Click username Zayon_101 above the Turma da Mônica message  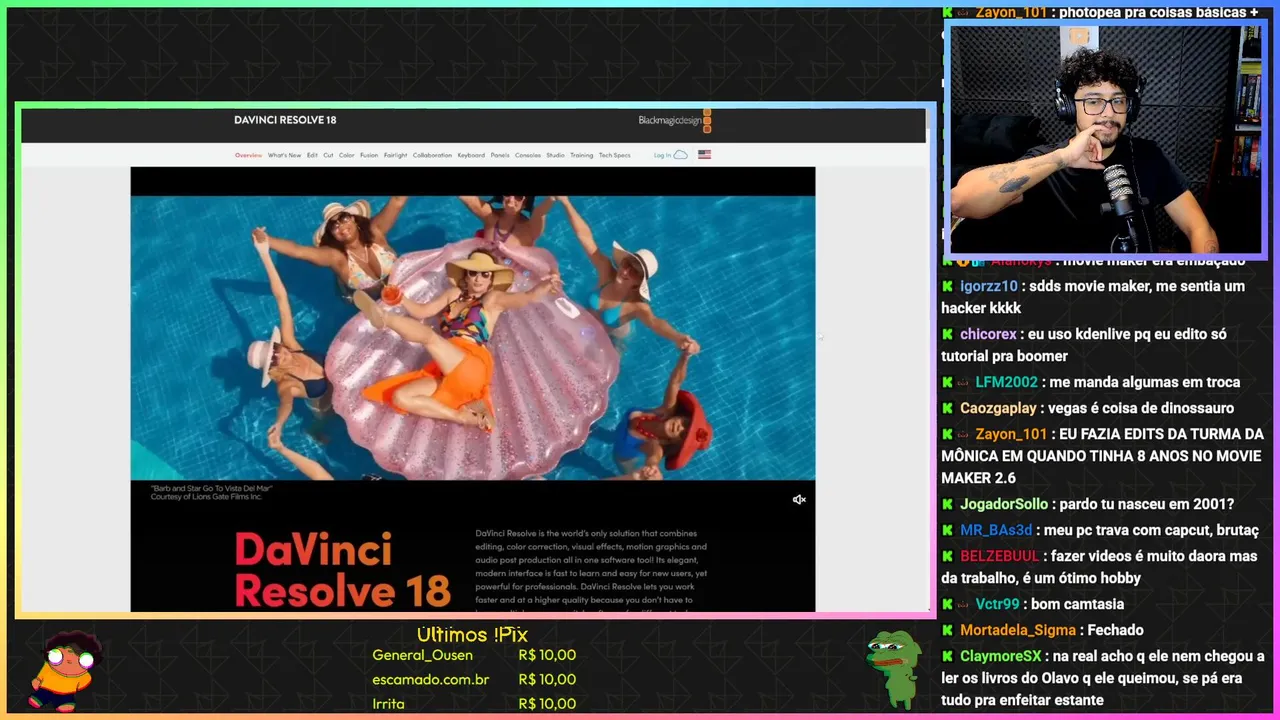[x=1011, y=434]
